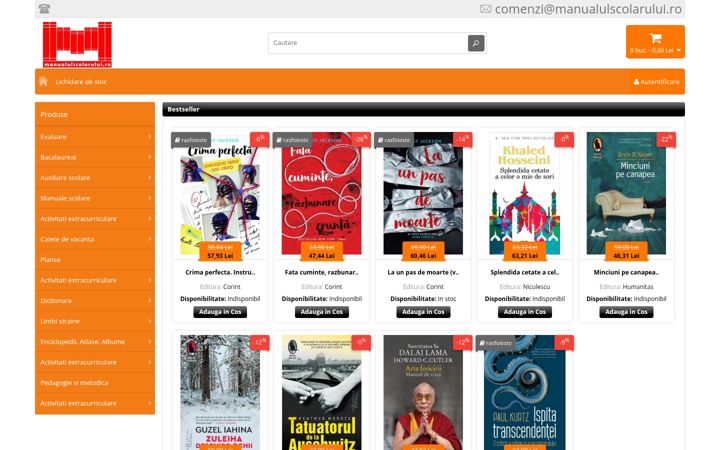The image size is (720, 450).
Task: Open the manualulscolarului.ro logo
Action: (77, 45)
